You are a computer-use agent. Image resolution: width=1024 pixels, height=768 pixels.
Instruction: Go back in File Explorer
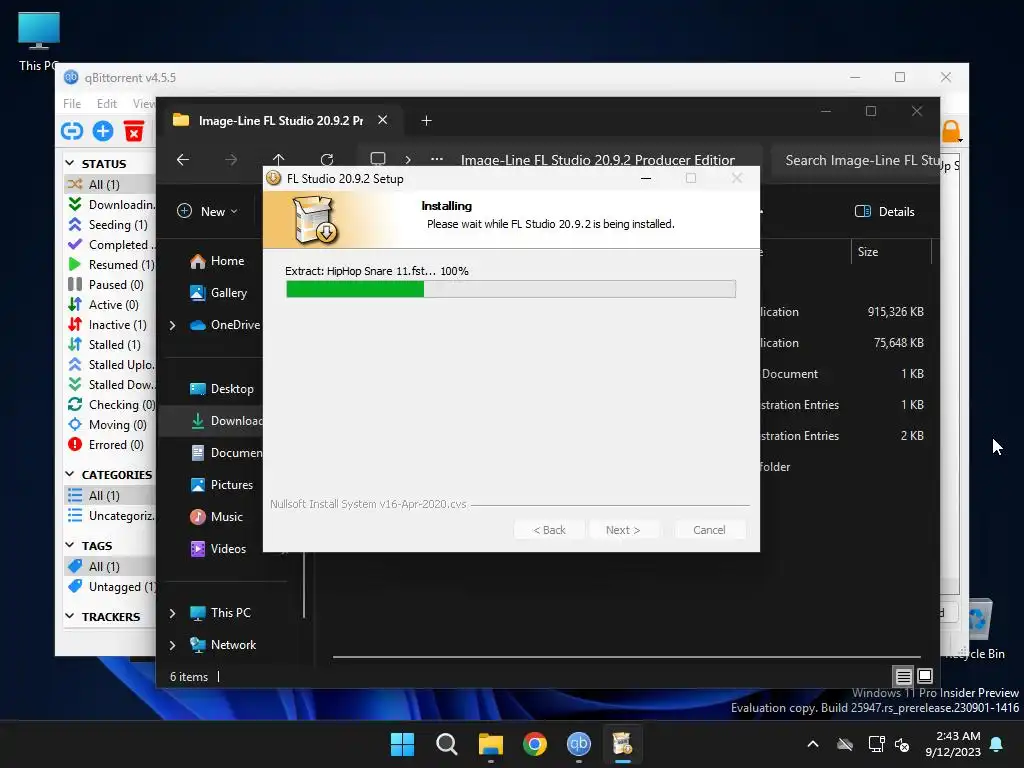point(183,159)
